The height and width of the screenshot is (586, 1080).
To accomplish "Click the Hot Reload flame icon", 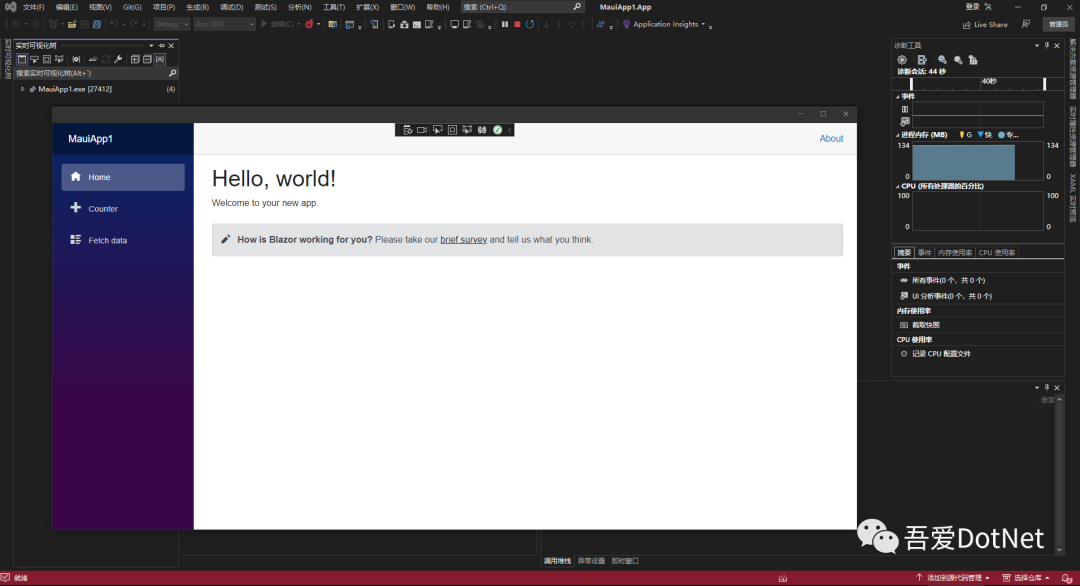I will 309,24.
